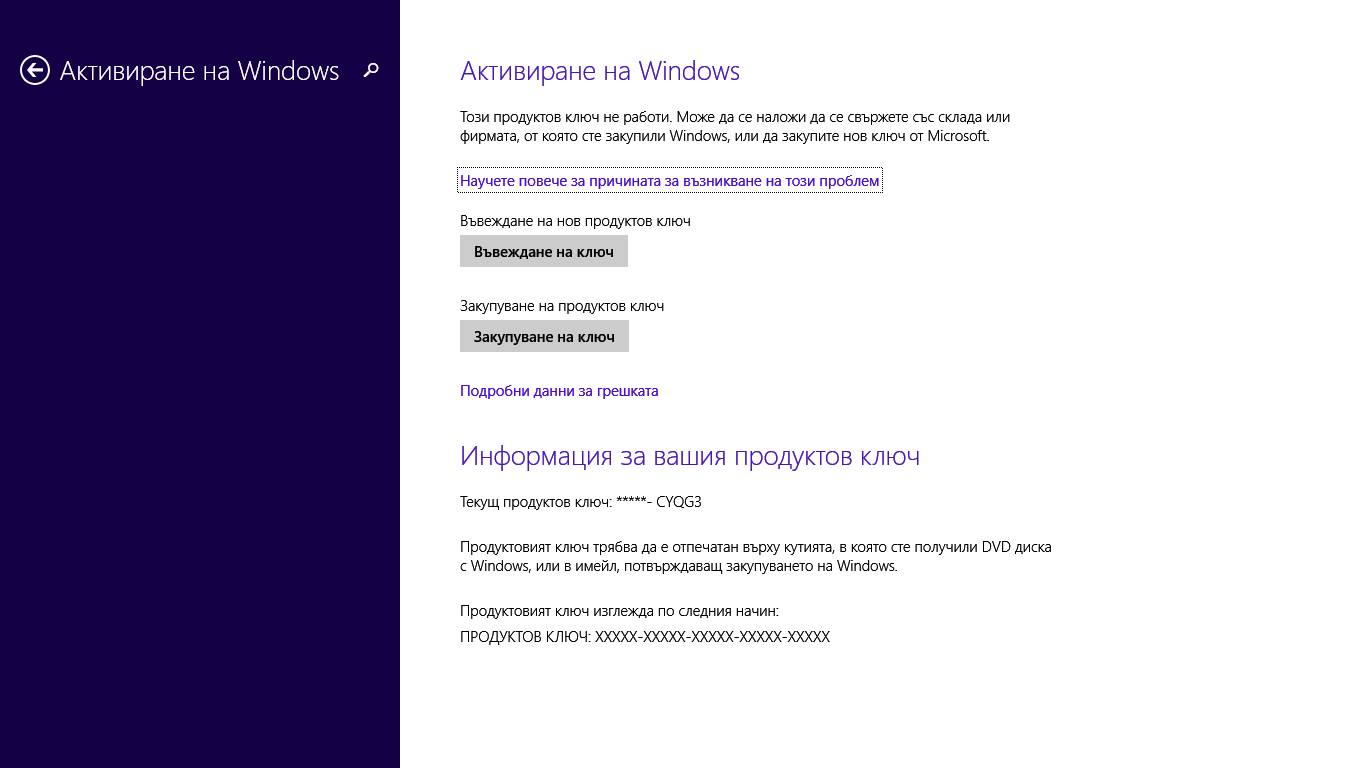Screen dimensions: 1366x768
Task: Open the link about why this problem occurs
Action: (x=669, y=180)
